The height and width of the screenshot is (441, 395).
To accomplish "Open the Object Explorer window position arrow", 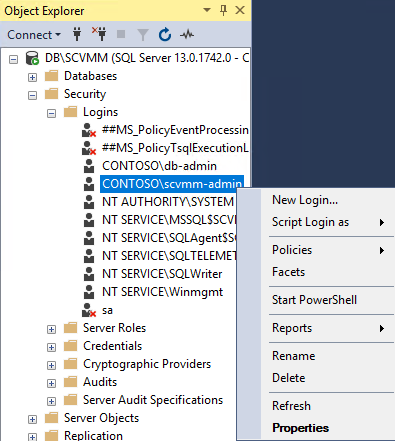I will click(x=207, y=10).
